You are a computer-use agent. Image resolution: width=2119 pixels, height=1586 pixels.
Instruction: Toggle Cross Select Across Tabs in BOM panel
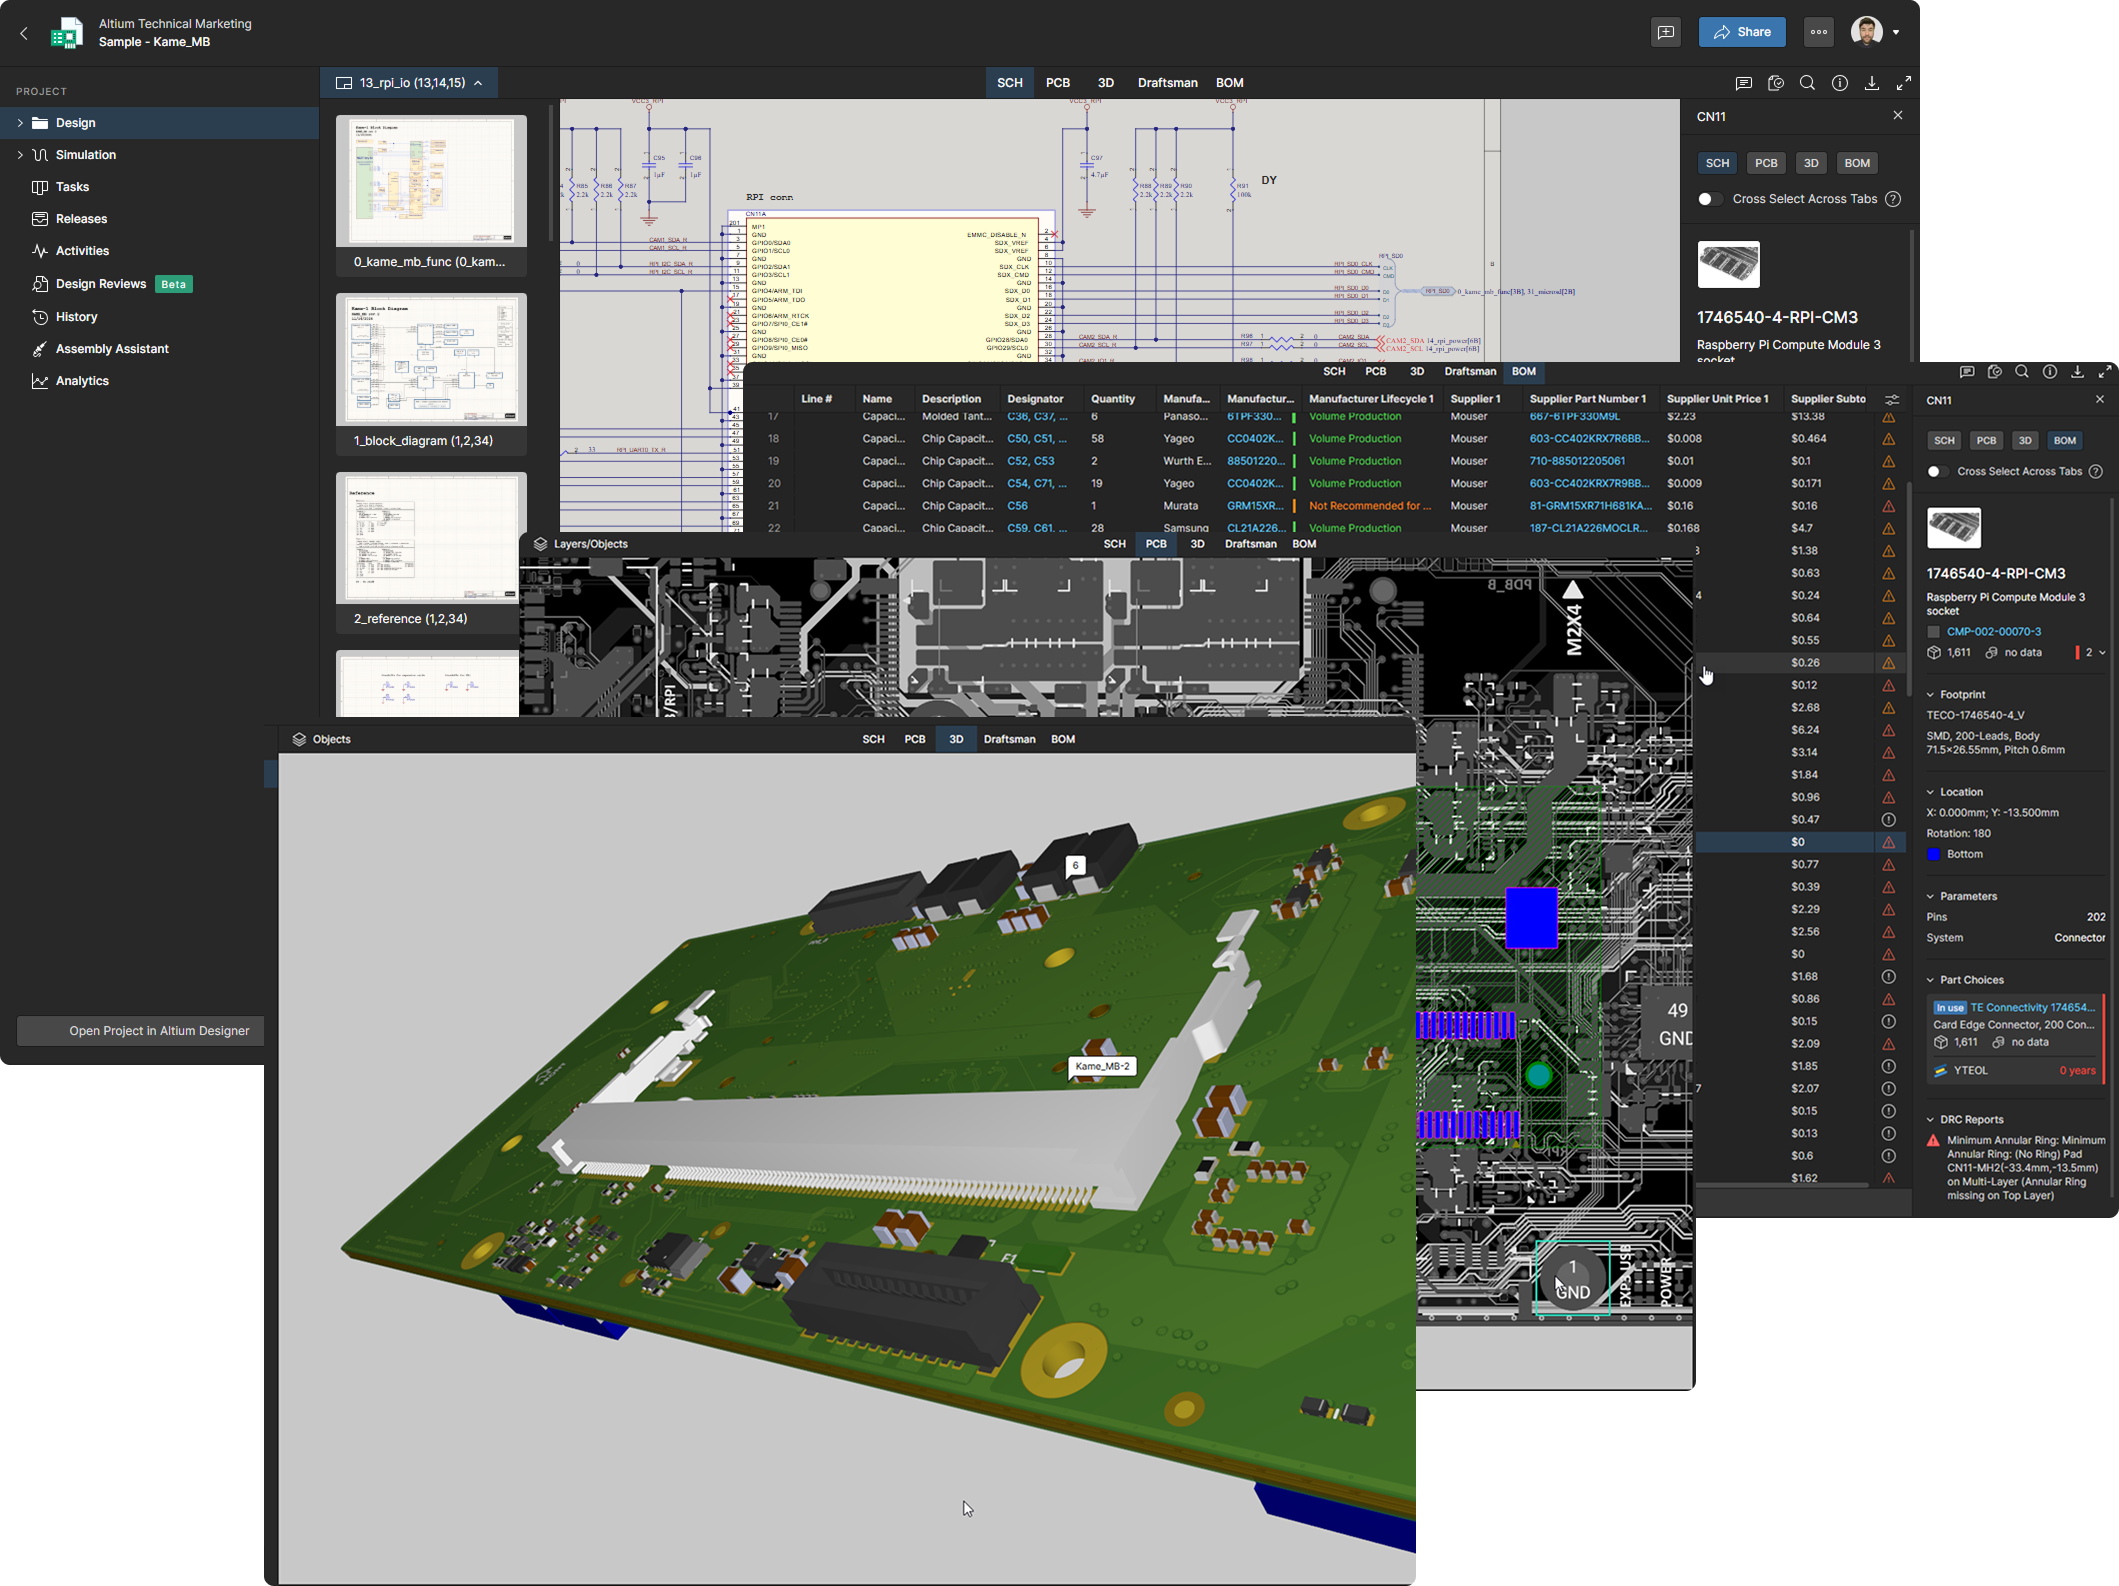tap(1937, 472)
